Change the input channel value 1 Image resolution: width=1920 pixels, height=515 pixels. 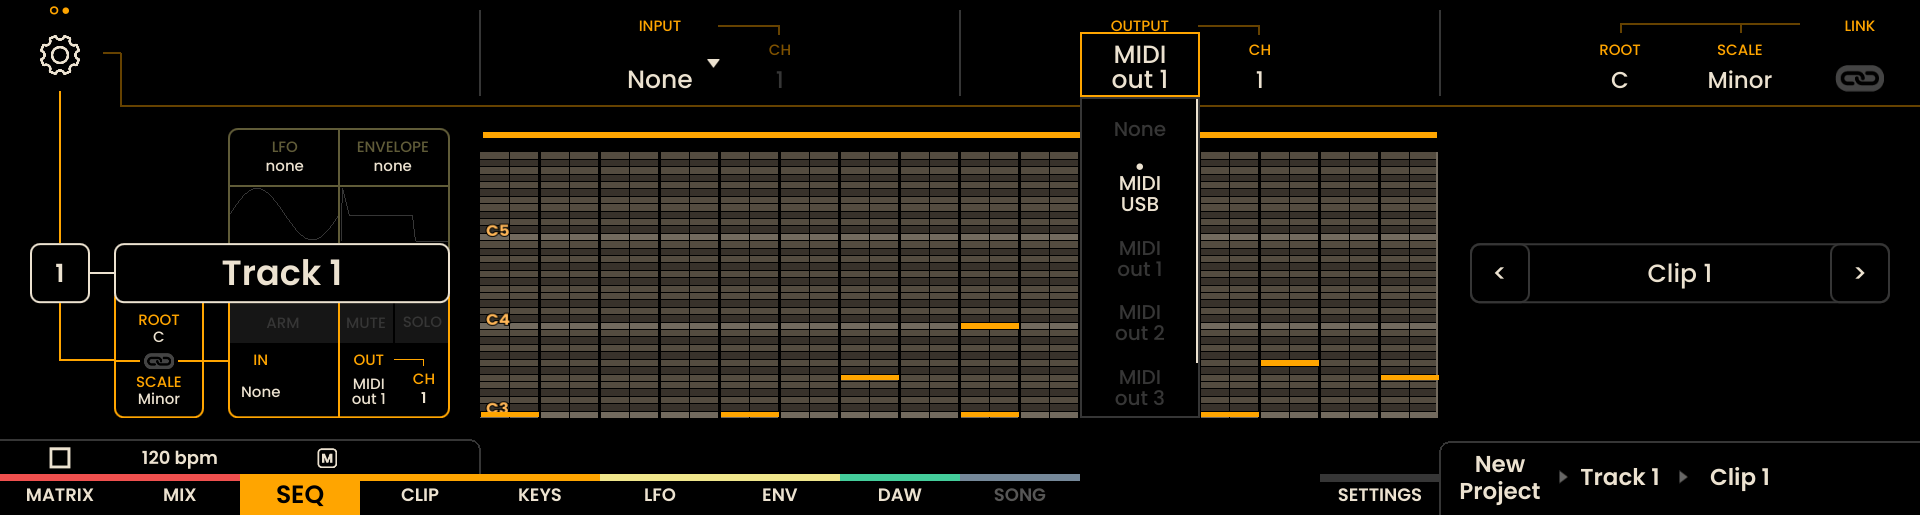pos(779,79)
